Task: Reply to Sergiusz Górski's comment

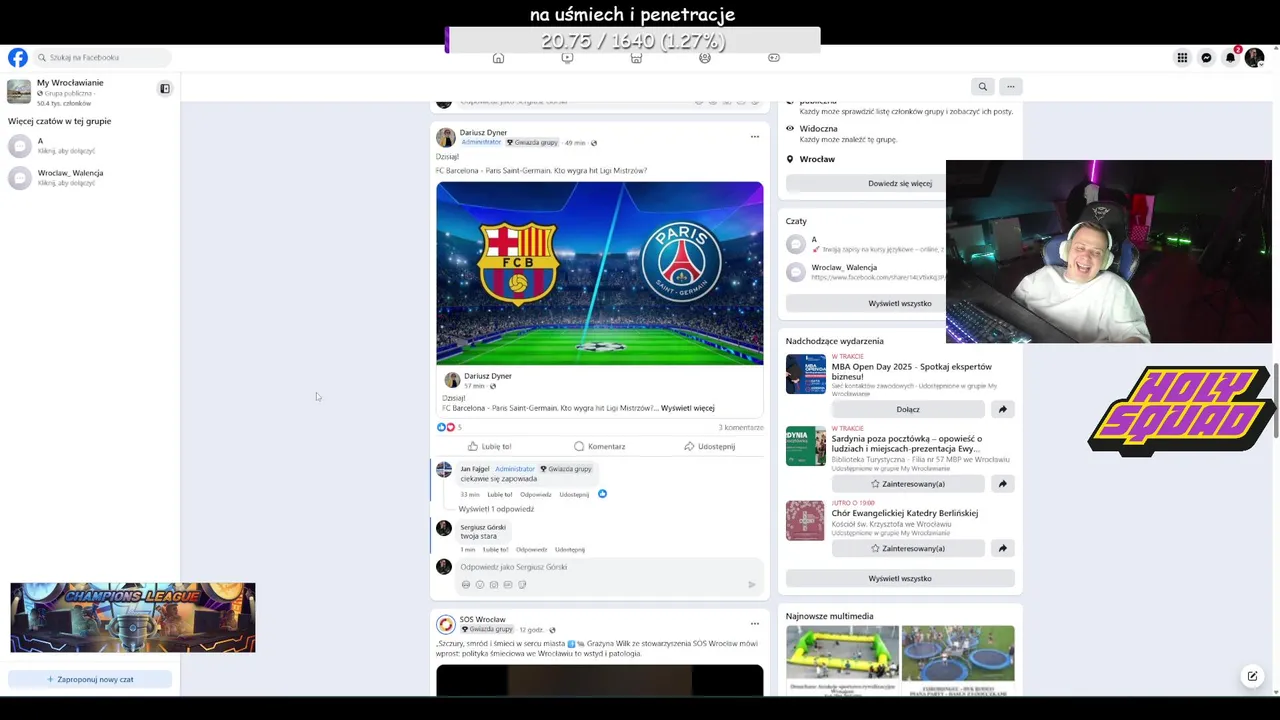Action: [x=532, y=549]
